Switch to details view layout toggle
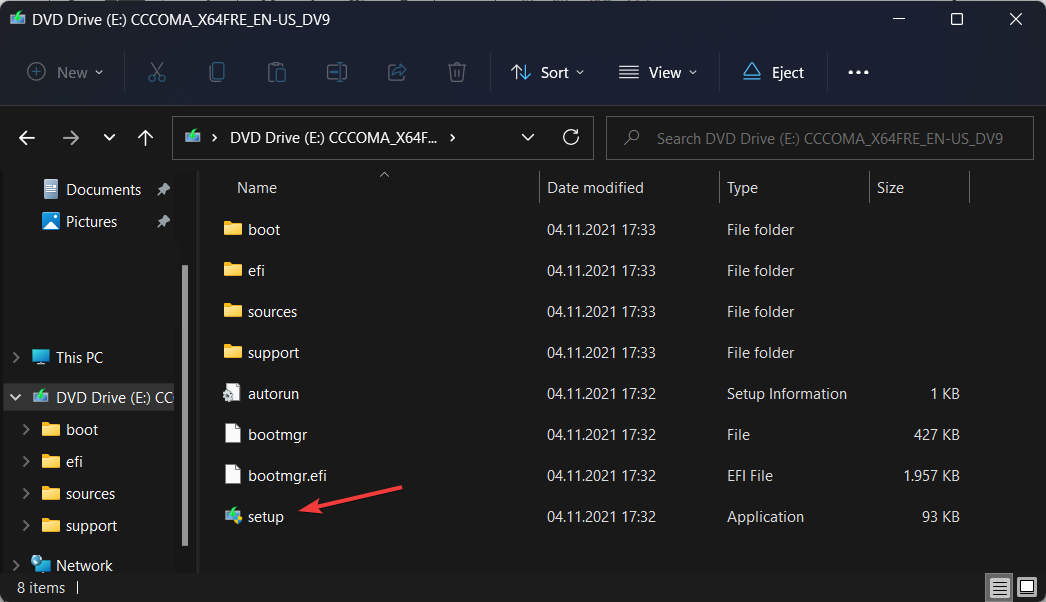The image size is (1046, 602). (998, 587)
